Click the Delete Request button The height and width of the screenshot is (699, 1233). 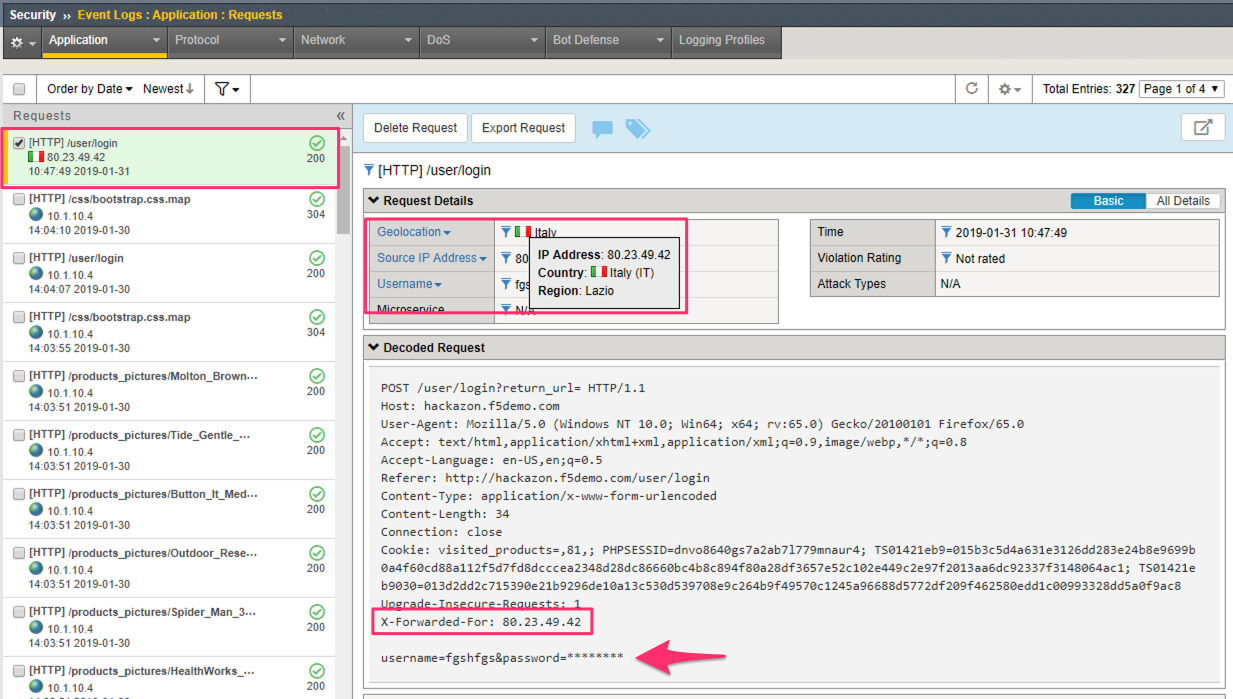(x=415, y=128)
